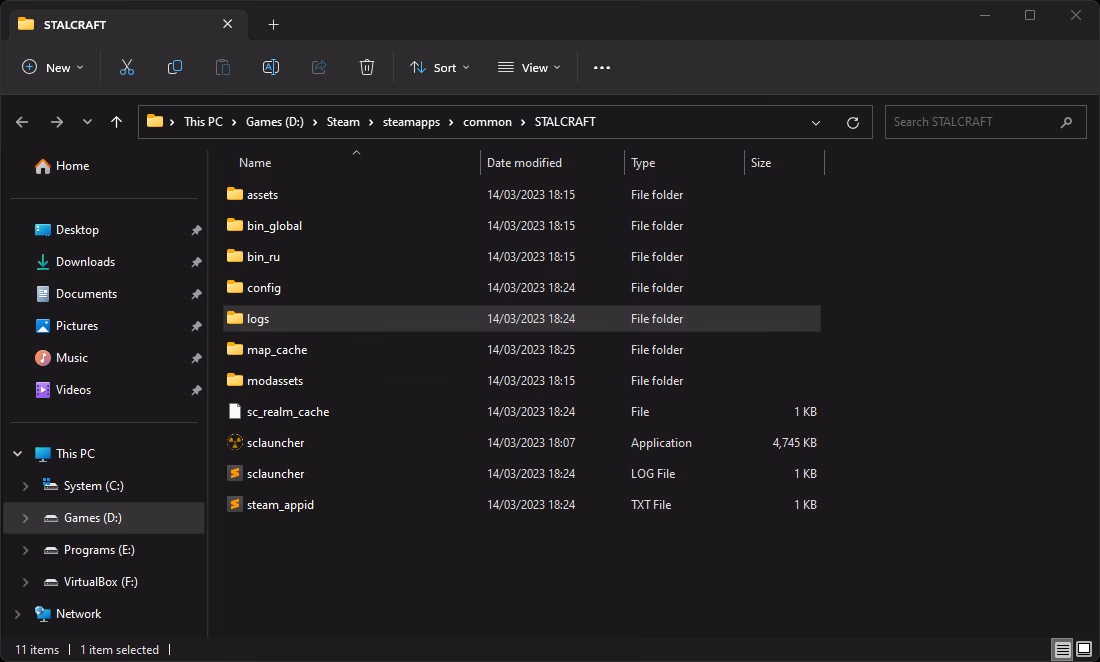Navigate to Steam in breadcrumb path
The width and height of the screenshot is (1100, 662).
tap(343, 122)
